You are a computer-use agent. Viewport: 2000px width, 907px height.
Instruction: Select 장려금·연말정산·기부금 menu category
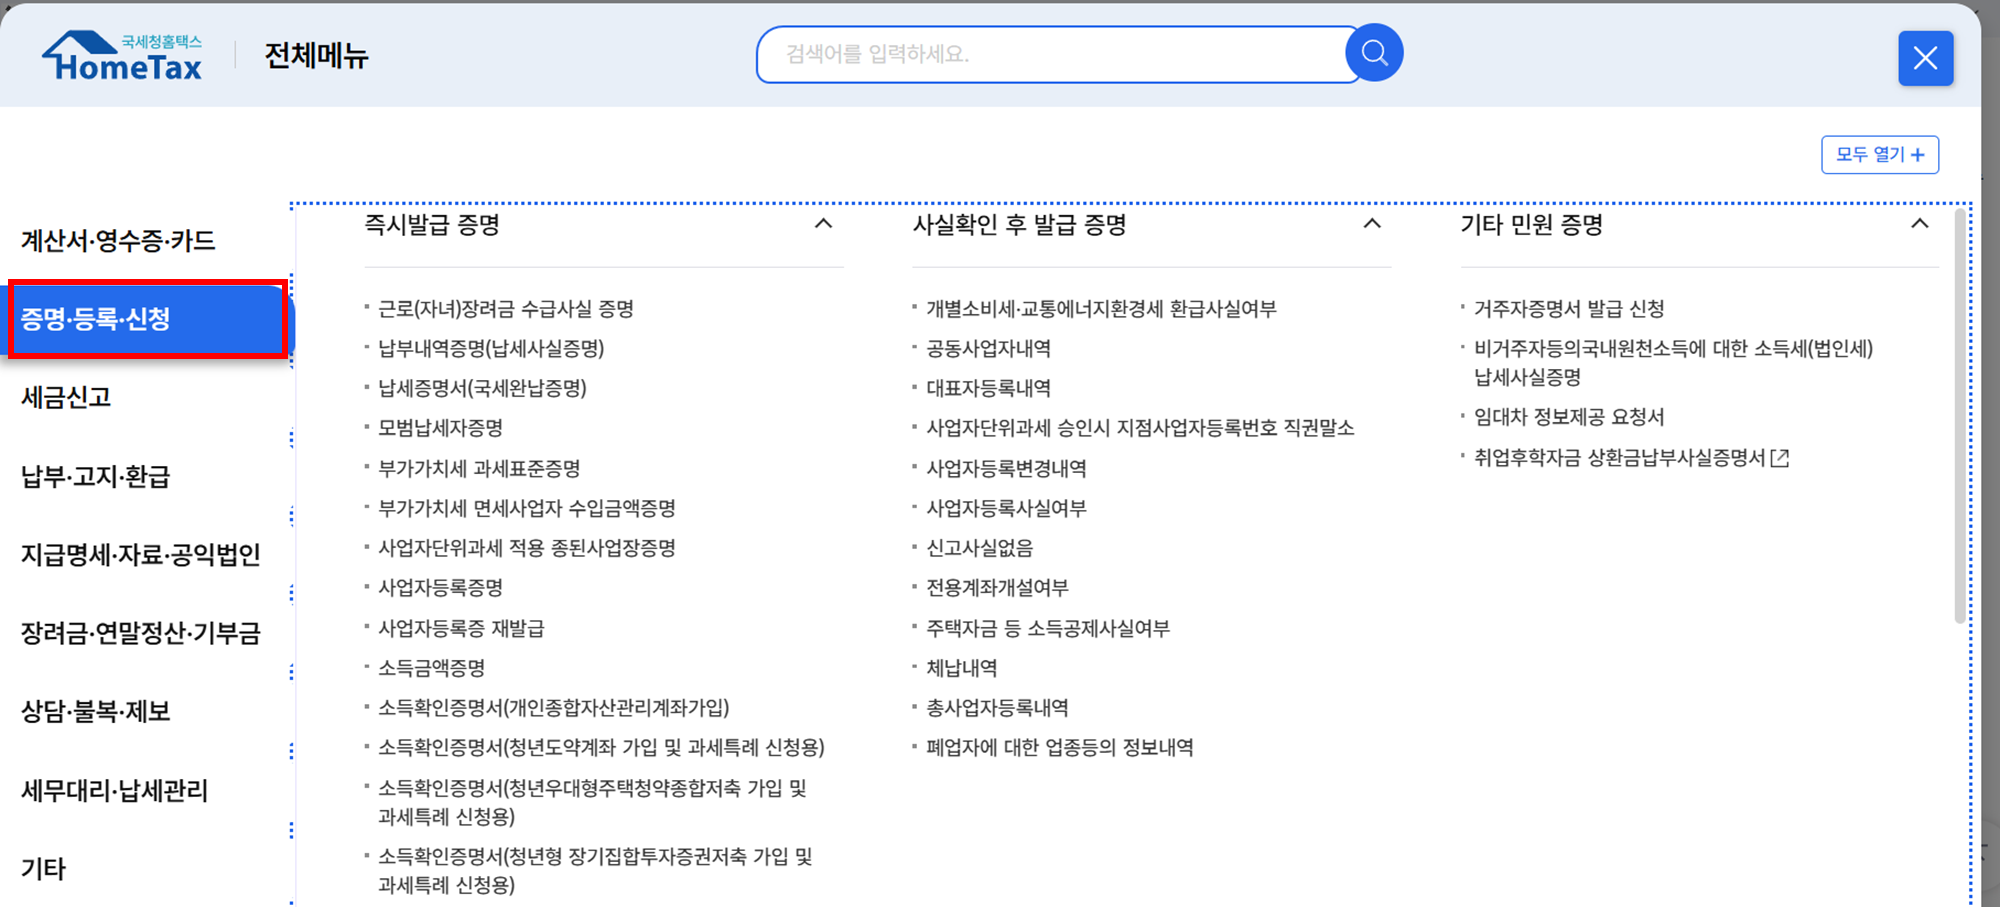[x=141, y=633]
